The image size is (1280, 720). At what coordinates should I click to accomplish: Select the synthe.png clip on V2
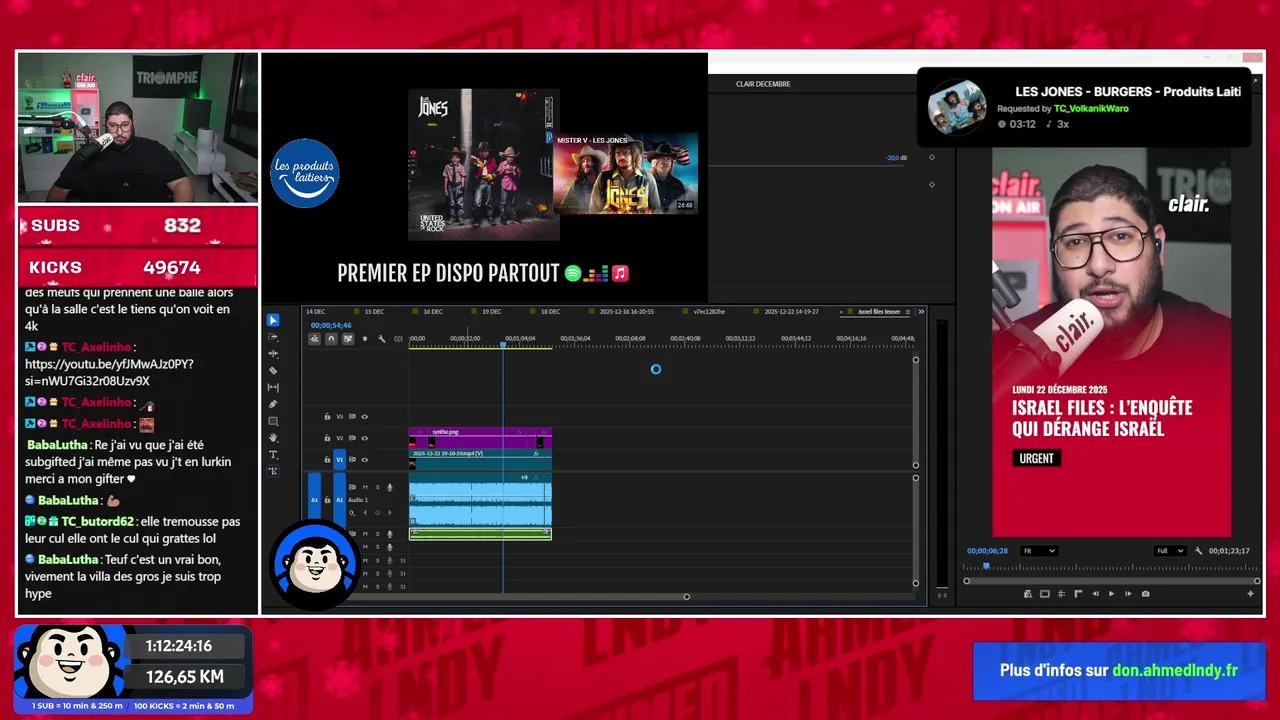[x=480, y=439]
